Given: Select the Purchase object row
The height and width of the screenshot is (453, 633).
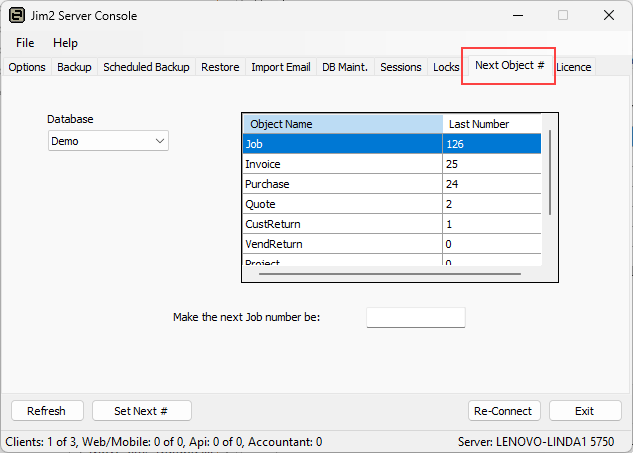Looking at the screenshot, I should [x=342, y=184].
